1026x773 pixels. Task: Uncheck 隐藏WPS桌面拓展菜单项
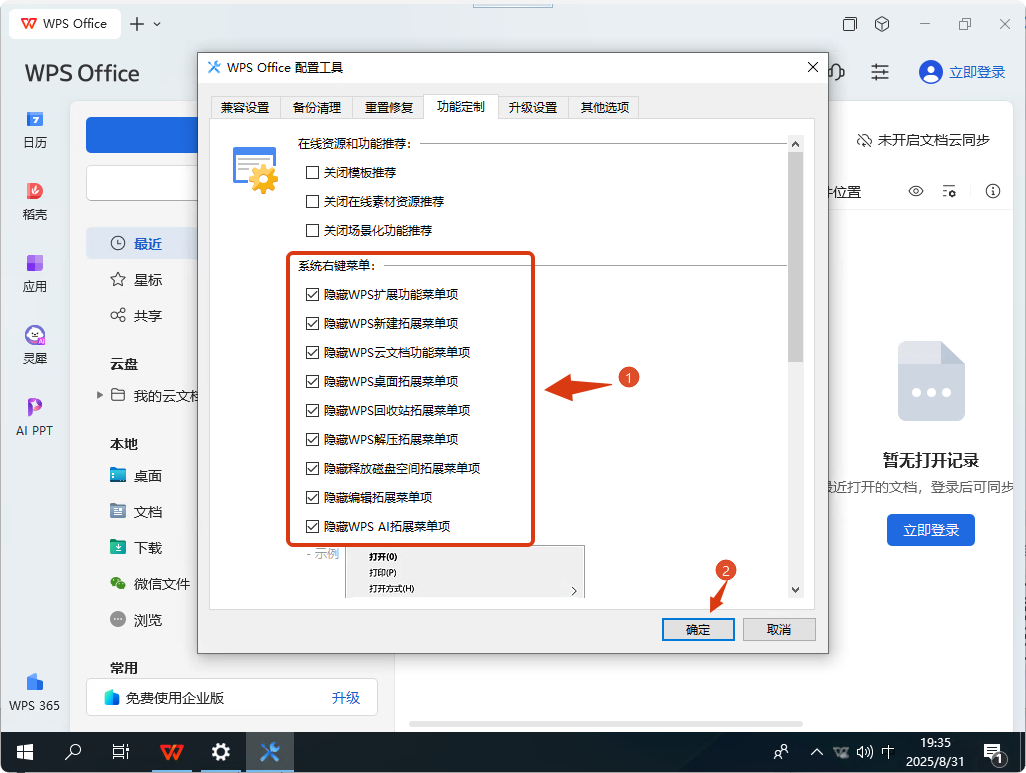click(313, 382)
